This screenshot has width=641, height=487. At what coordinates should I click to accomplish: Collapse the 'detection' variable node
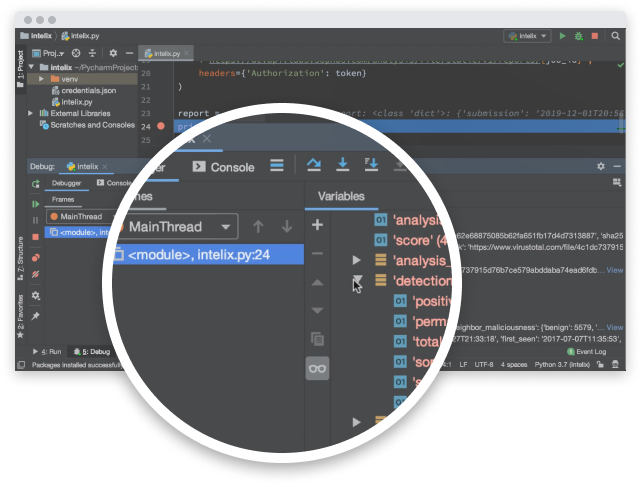tap(357, 282)
